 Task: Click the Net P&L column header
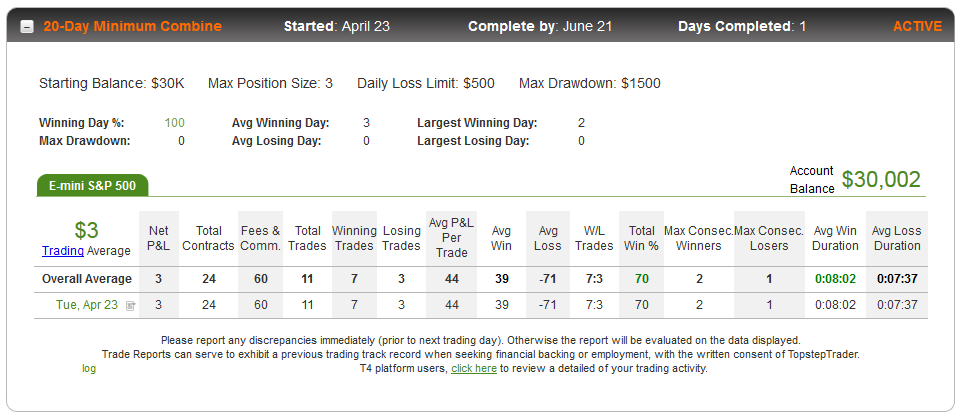159,238
